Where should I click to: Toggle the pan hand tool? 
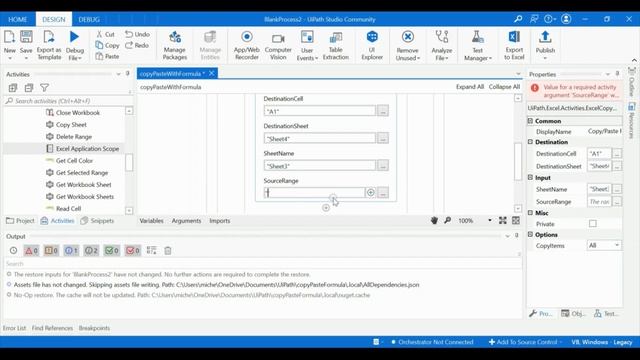[x=434, y=220]
